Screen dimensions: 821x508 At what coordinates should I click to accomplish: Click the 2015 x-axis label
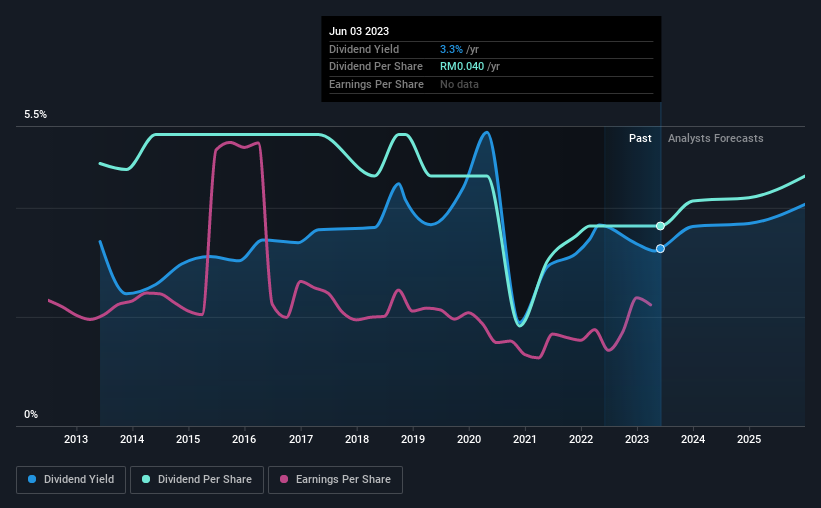pos(188,439)
